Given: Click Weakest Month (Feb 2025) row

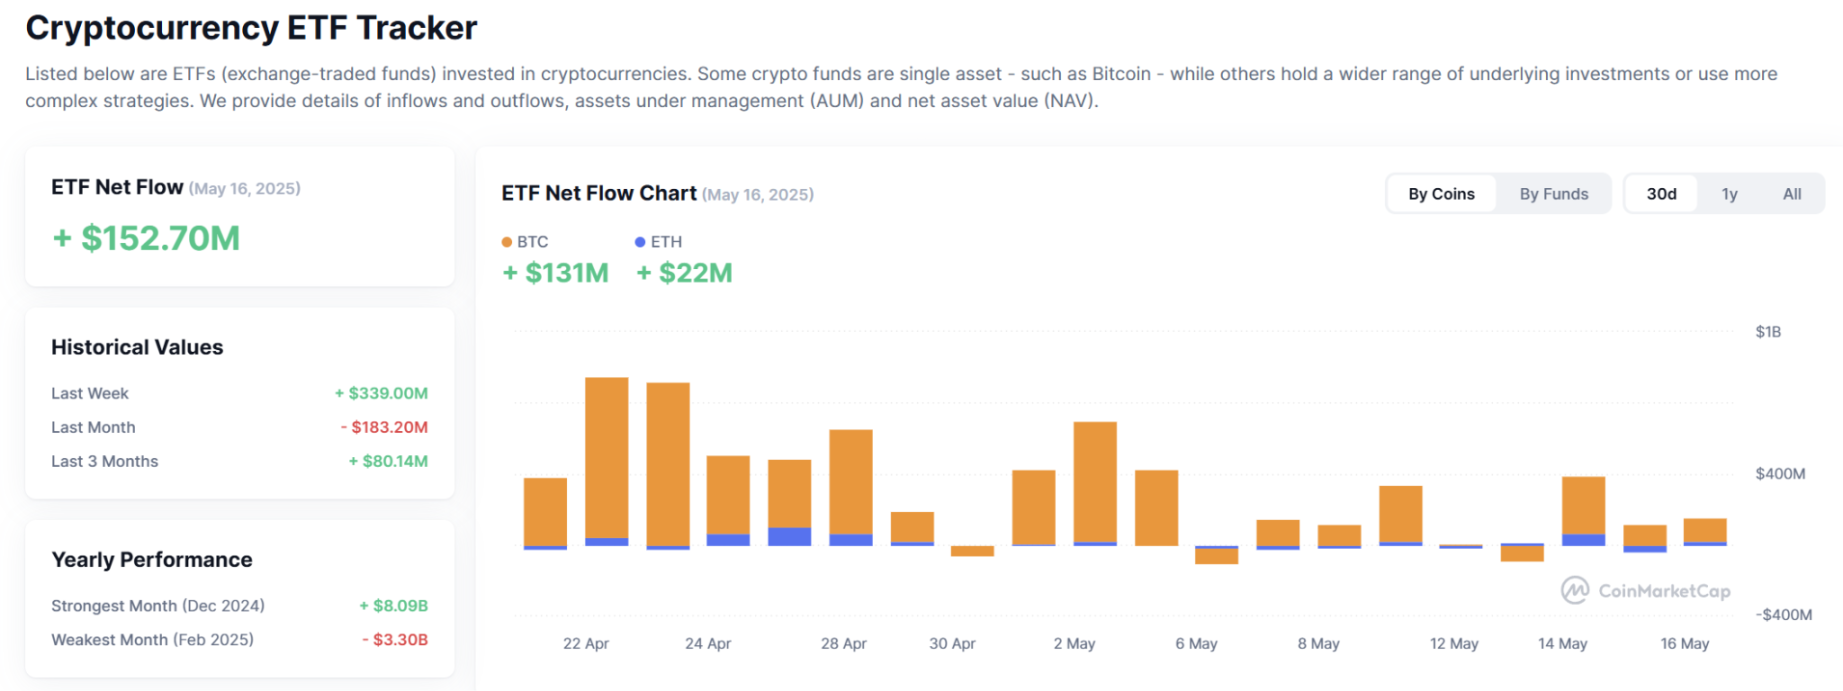Looking at the screenshot, I should tap(239, 639).
